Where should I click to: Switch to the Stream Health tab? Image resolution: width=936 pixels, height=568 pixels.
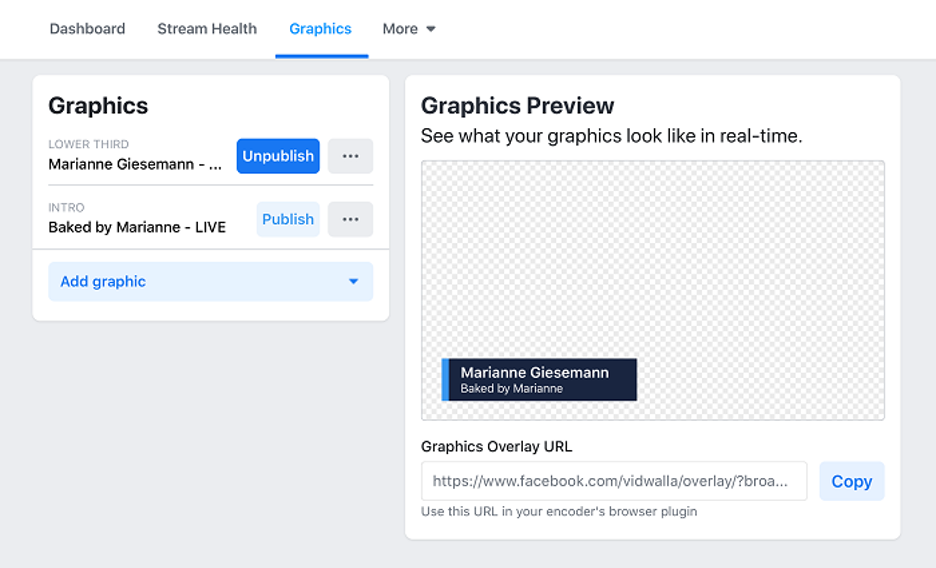click(x=207, y=29)
